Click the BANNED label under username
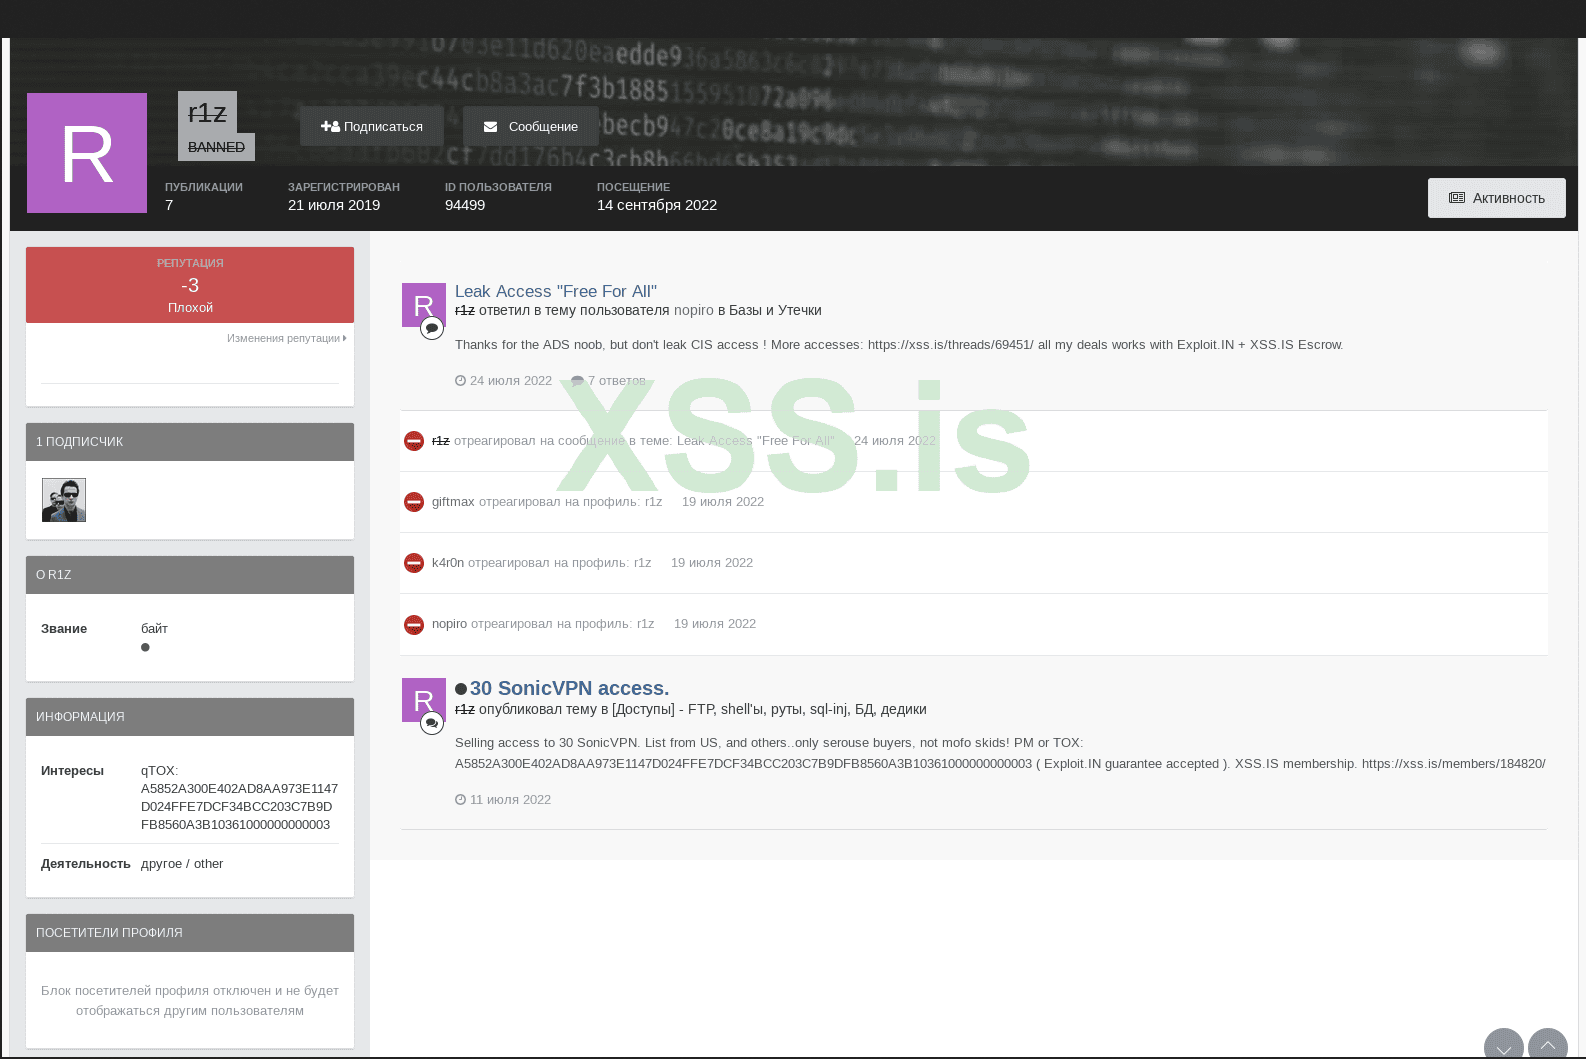The image size is (1586, 1059). pyautogui.click(x=216, y=147)
